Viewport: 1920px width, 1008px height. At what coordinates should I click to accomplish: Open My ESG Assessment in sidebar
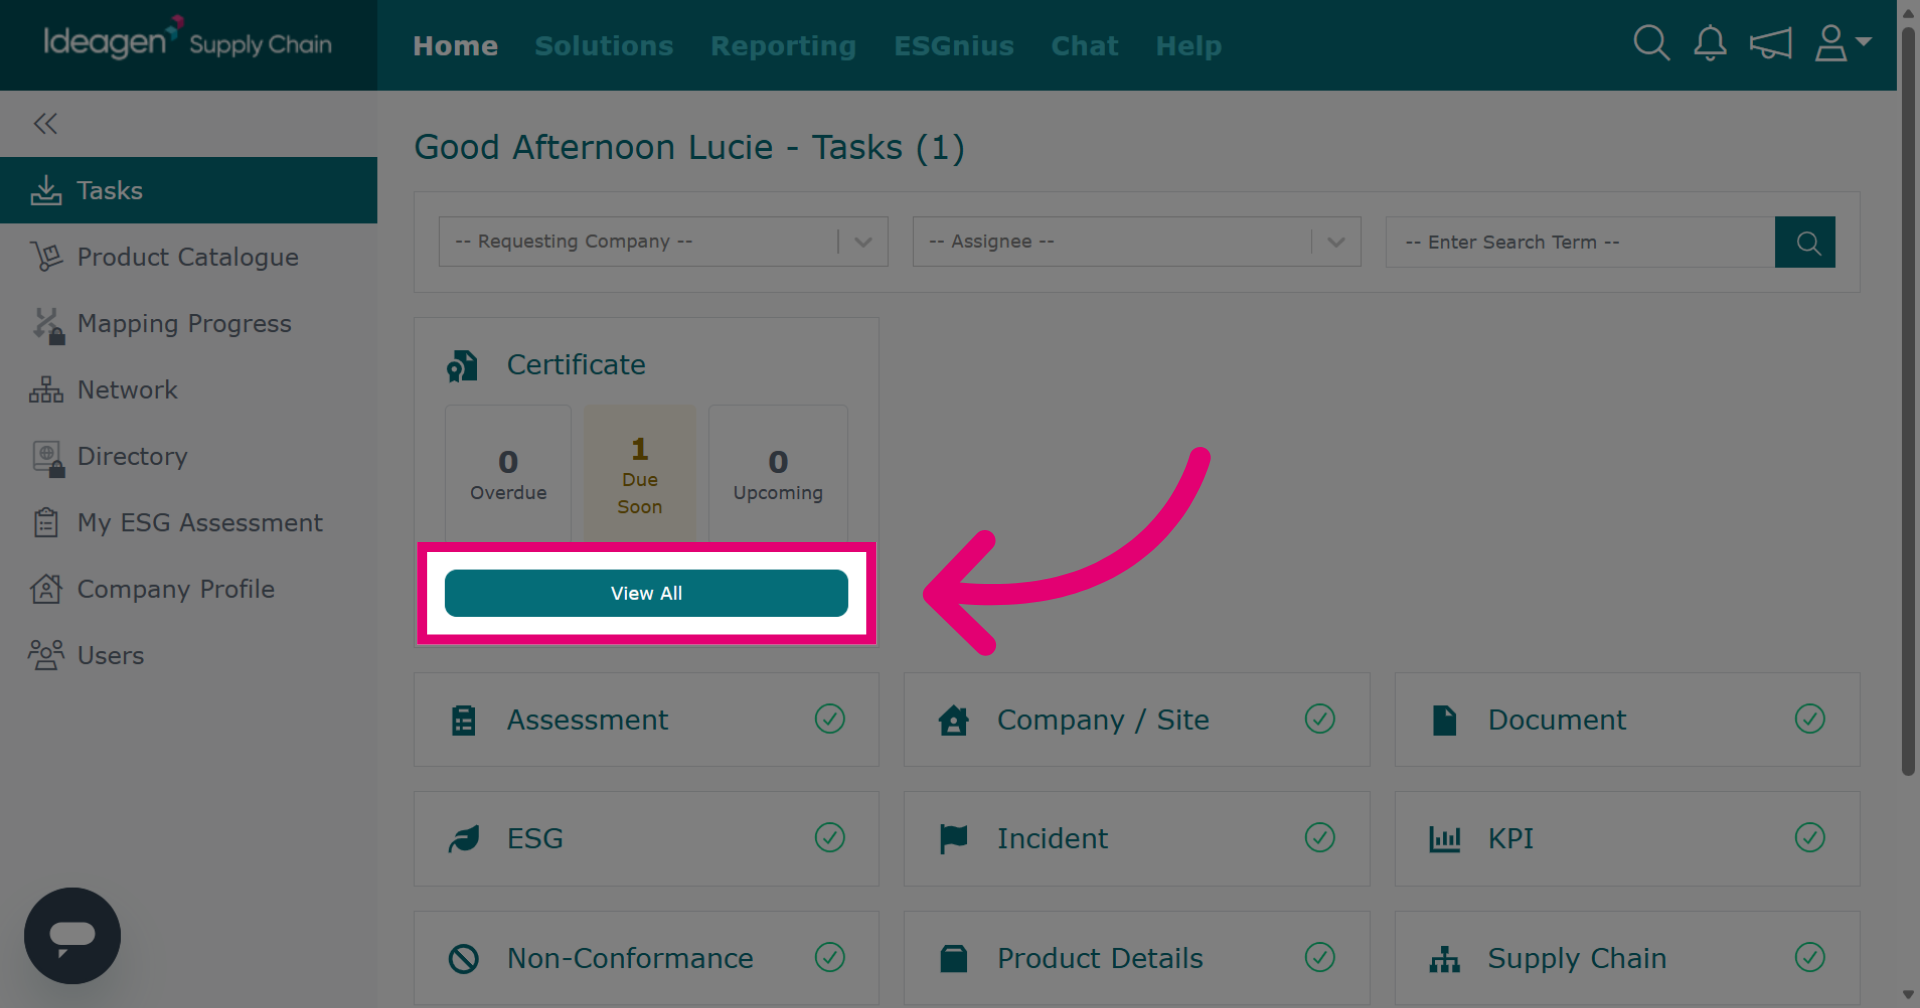click(189, 522)
